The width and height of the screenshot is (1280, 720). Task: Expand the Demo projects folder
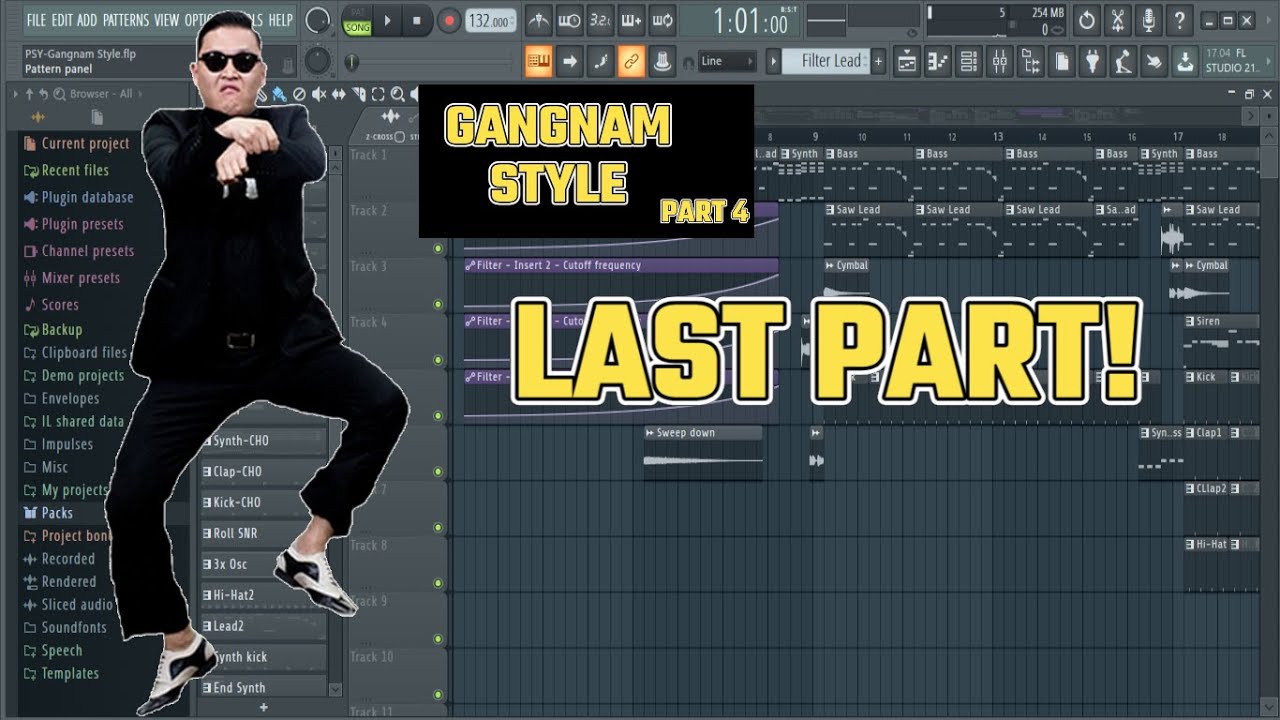click(74, 376)
